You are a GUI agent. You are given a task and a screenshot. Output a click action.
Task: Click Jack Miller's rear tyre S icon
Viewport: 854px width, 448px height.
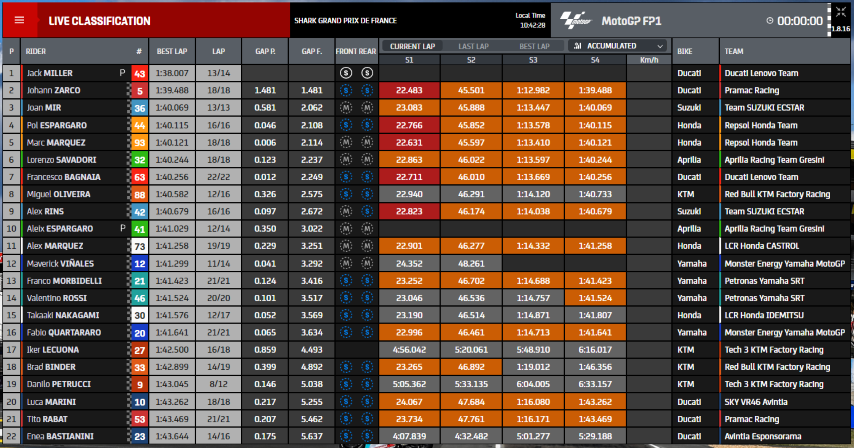click(x=367, y=73)
